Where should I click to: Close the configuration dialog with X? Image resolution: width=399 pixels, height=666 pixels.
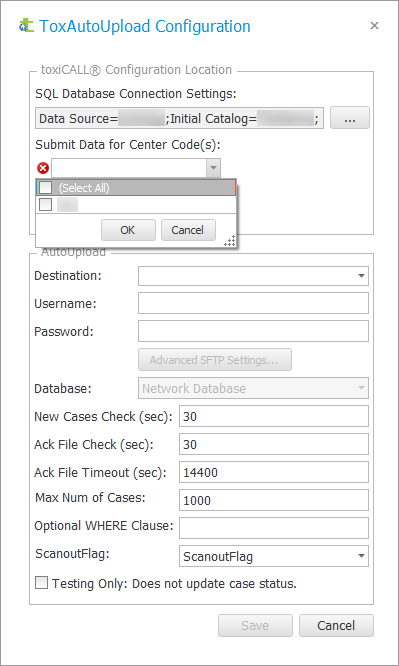(x=374, y=25)
